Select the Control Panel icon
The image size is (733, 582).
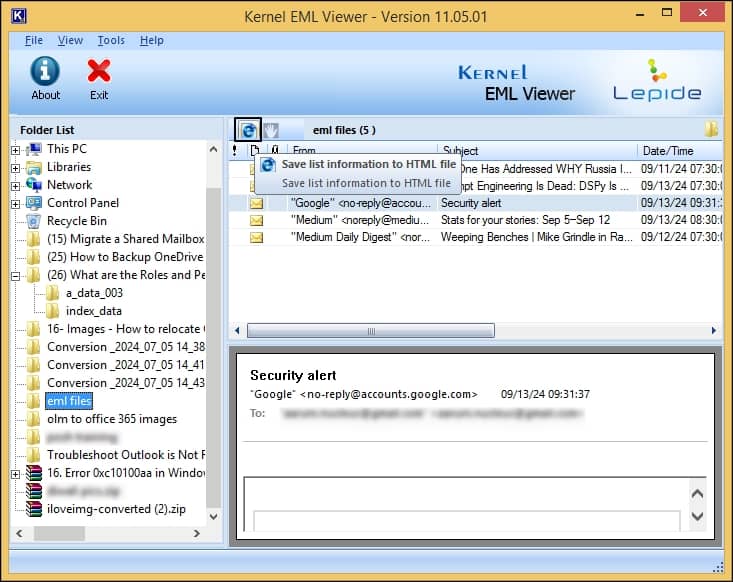click(34, 203)
